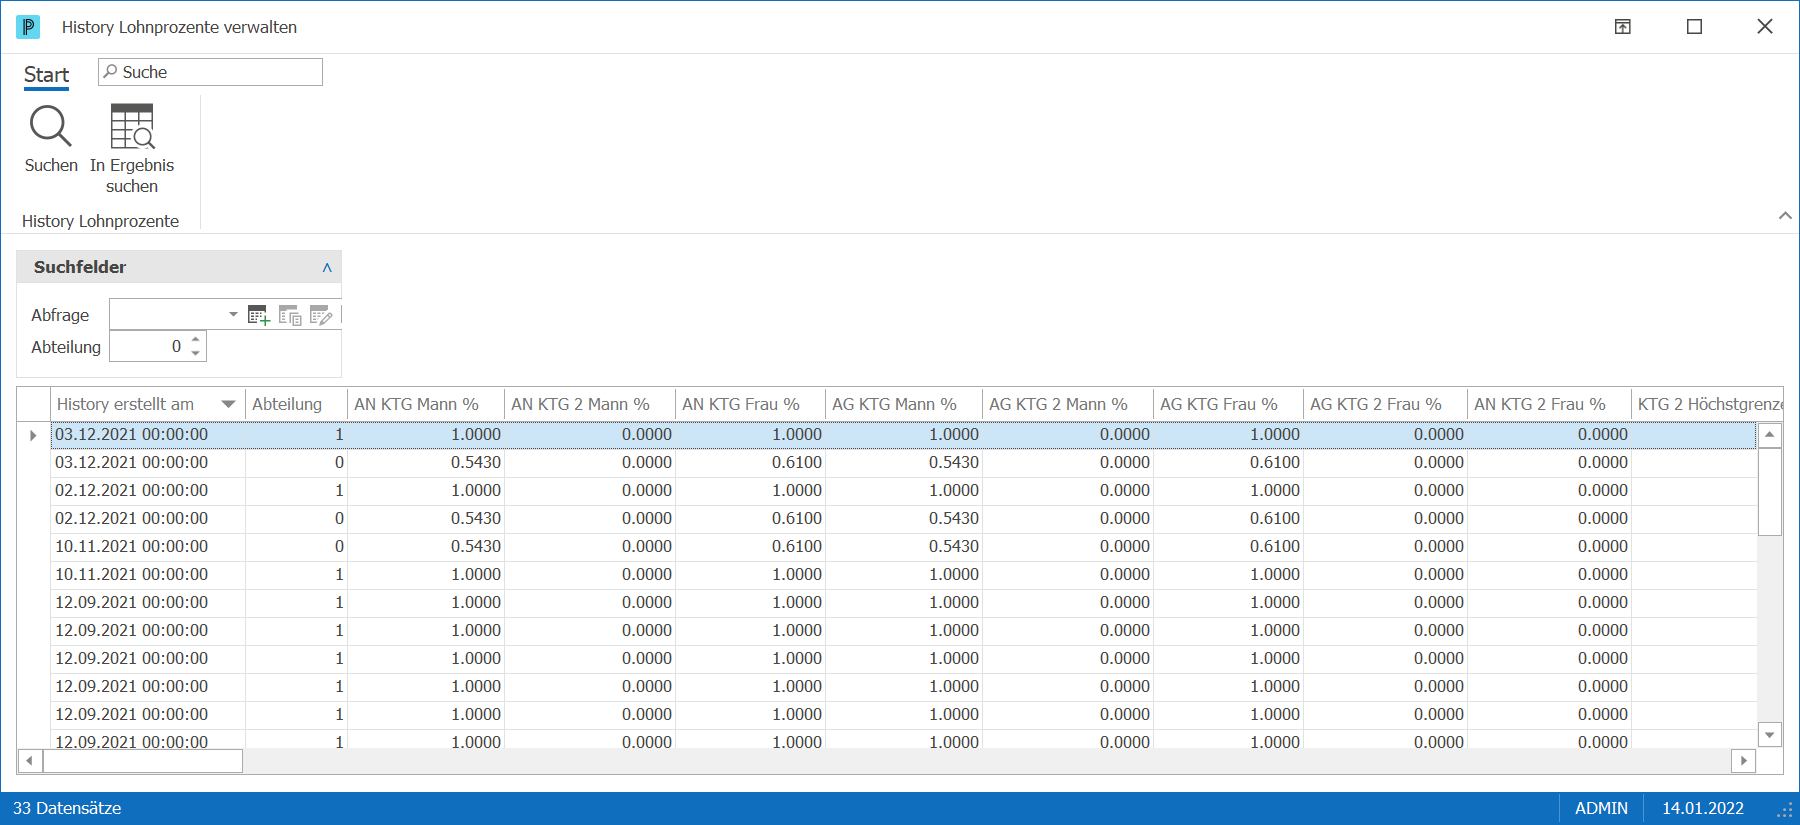Click the copy Abfrage query icon
The height and width of the screenshot is (825, 1800).
click(x=290, y=316)
